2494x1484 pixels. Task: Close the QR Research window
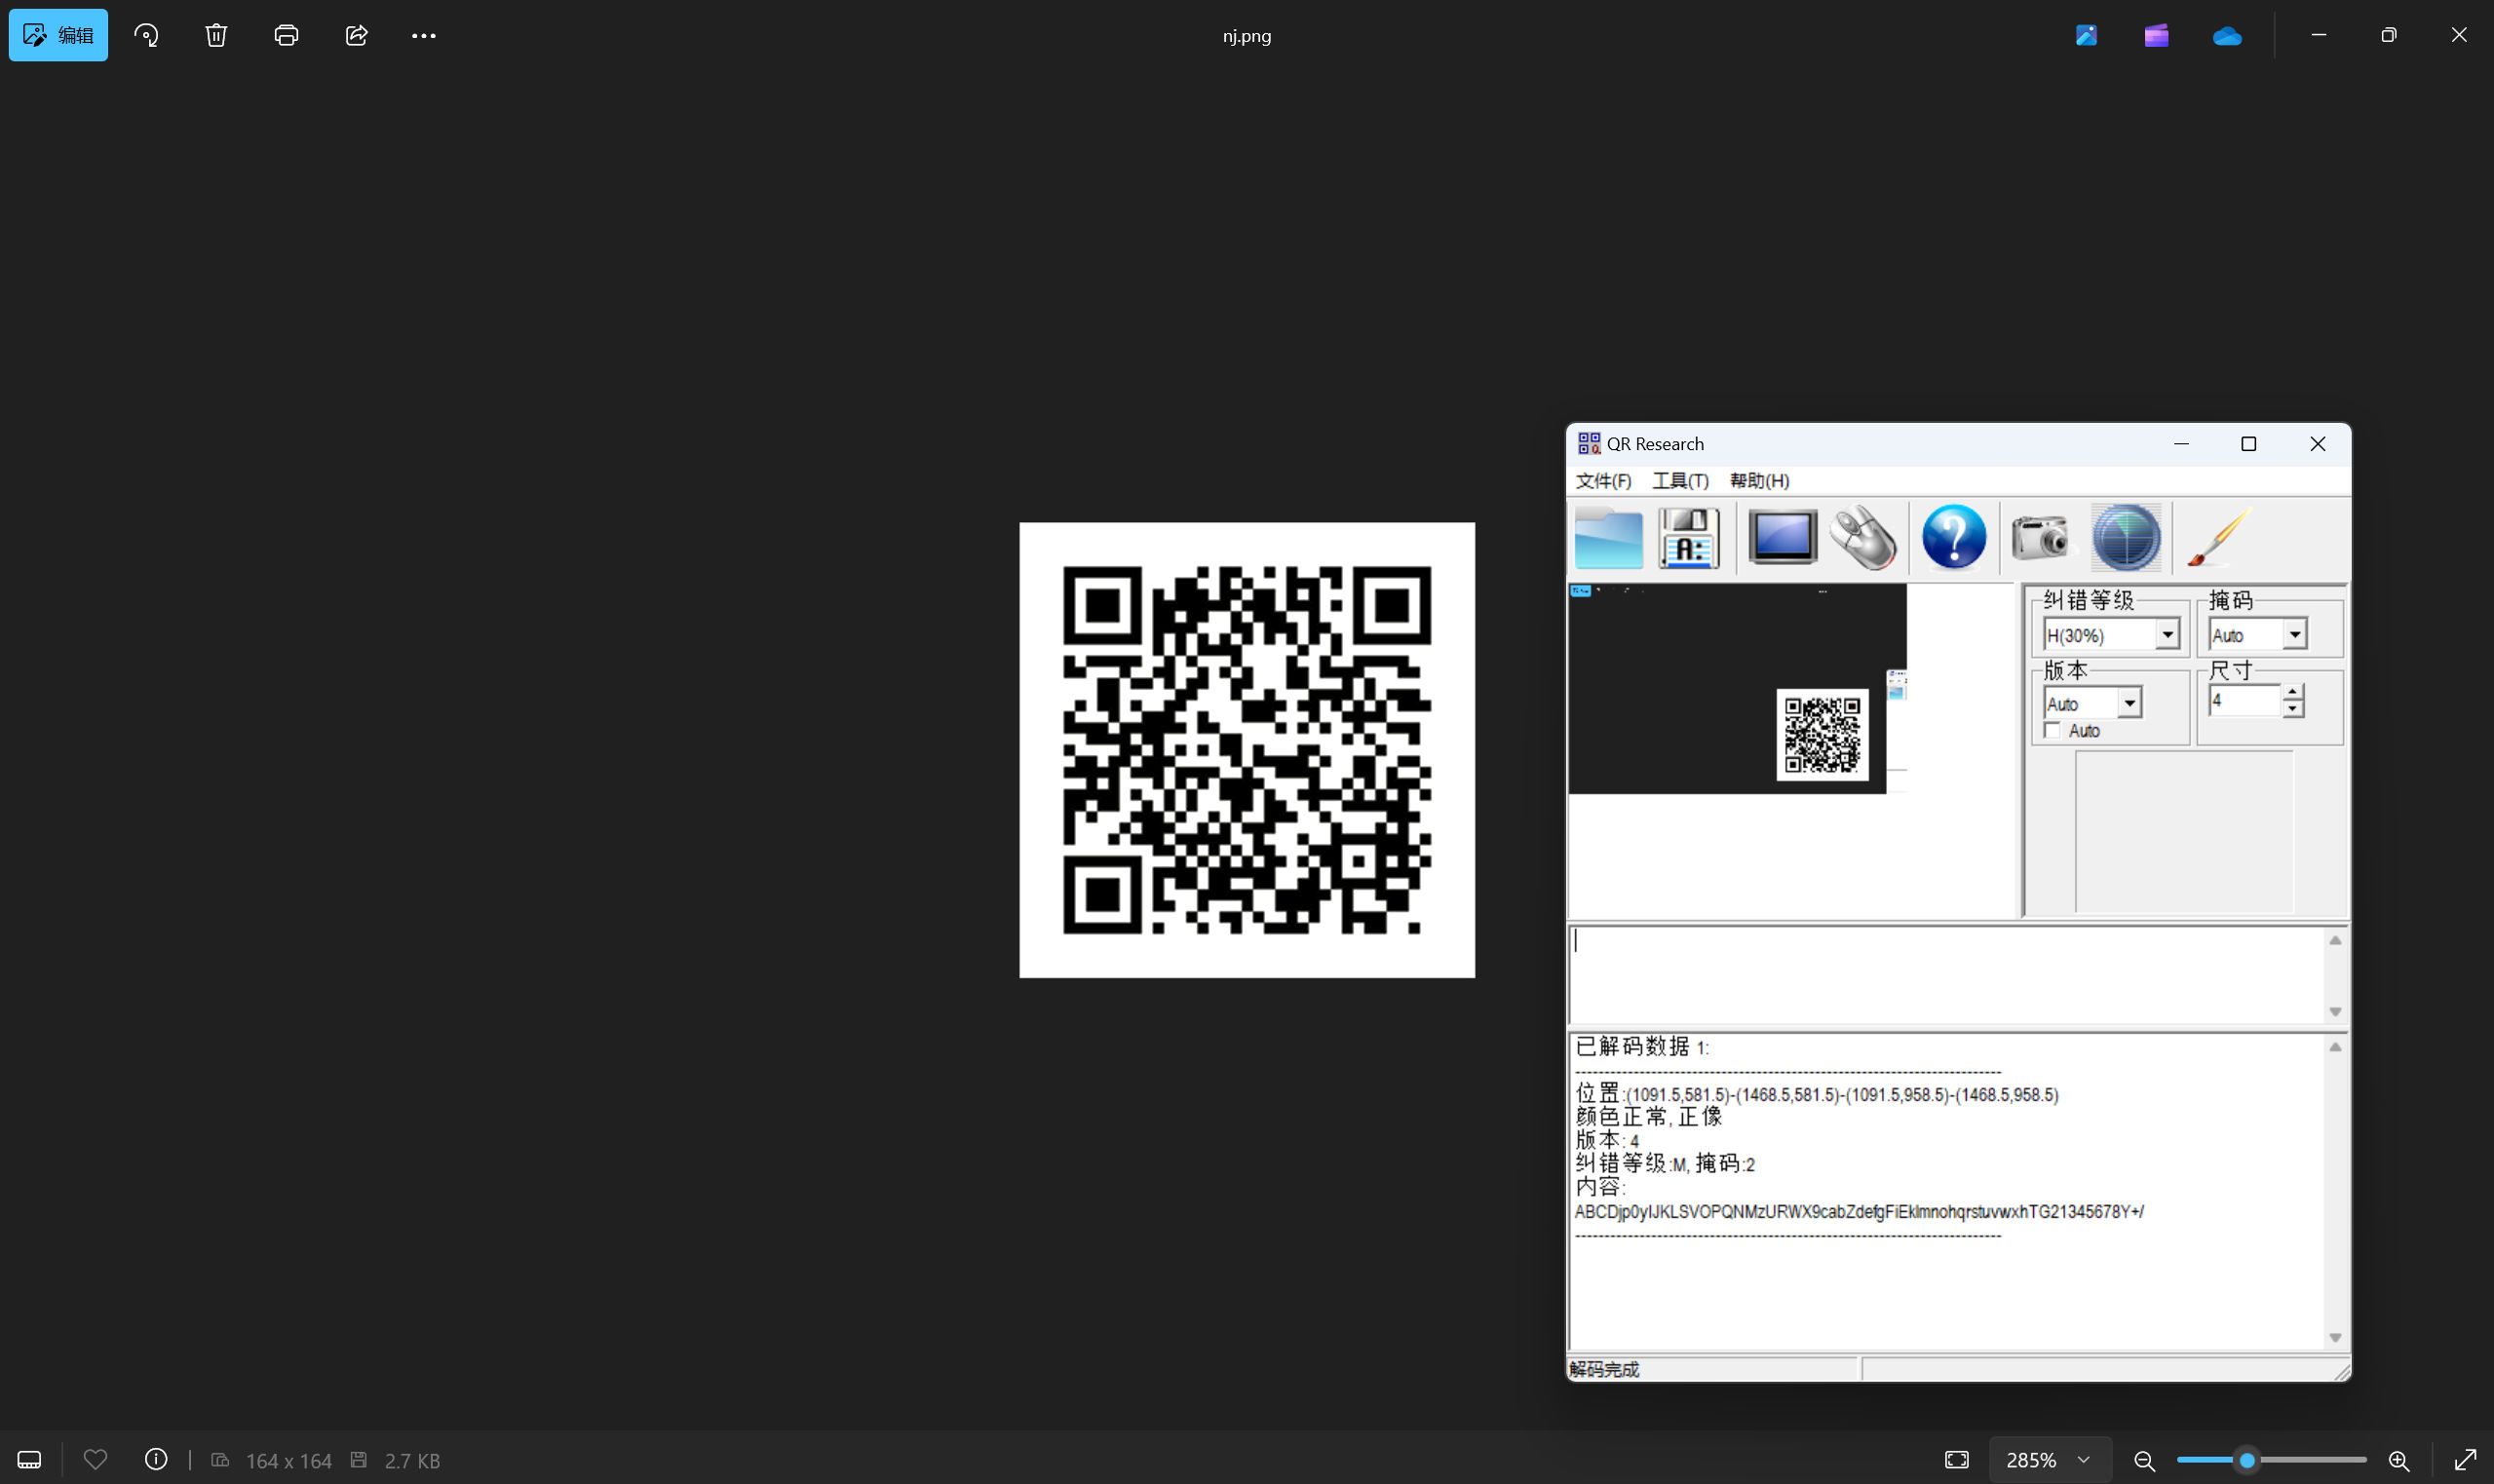point(2317,444)
